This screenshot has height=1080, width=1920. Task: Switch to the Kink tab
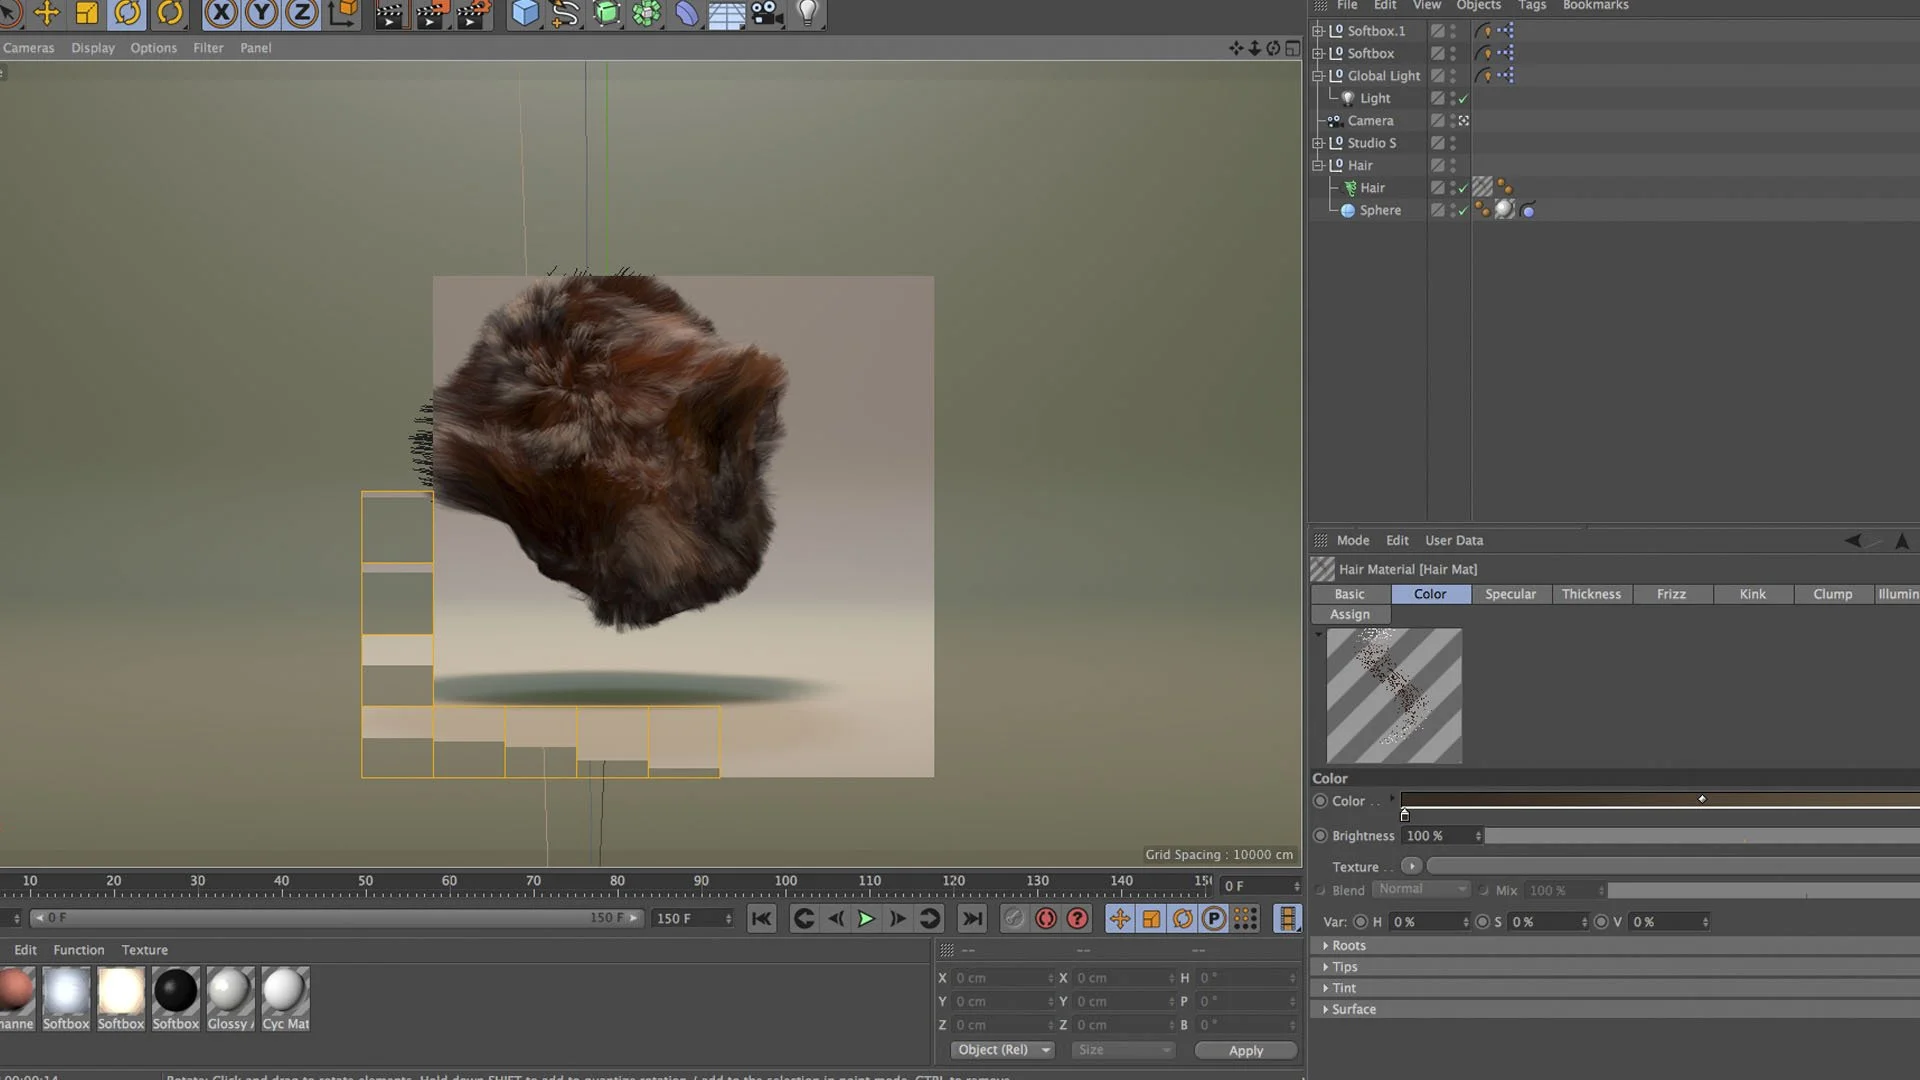1752,594
